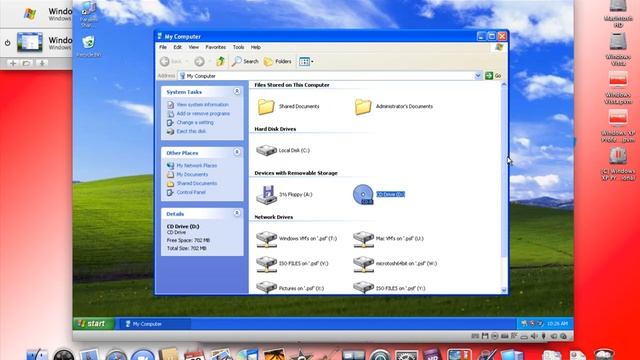
Task: Open the Help menu
Action: 256,47
